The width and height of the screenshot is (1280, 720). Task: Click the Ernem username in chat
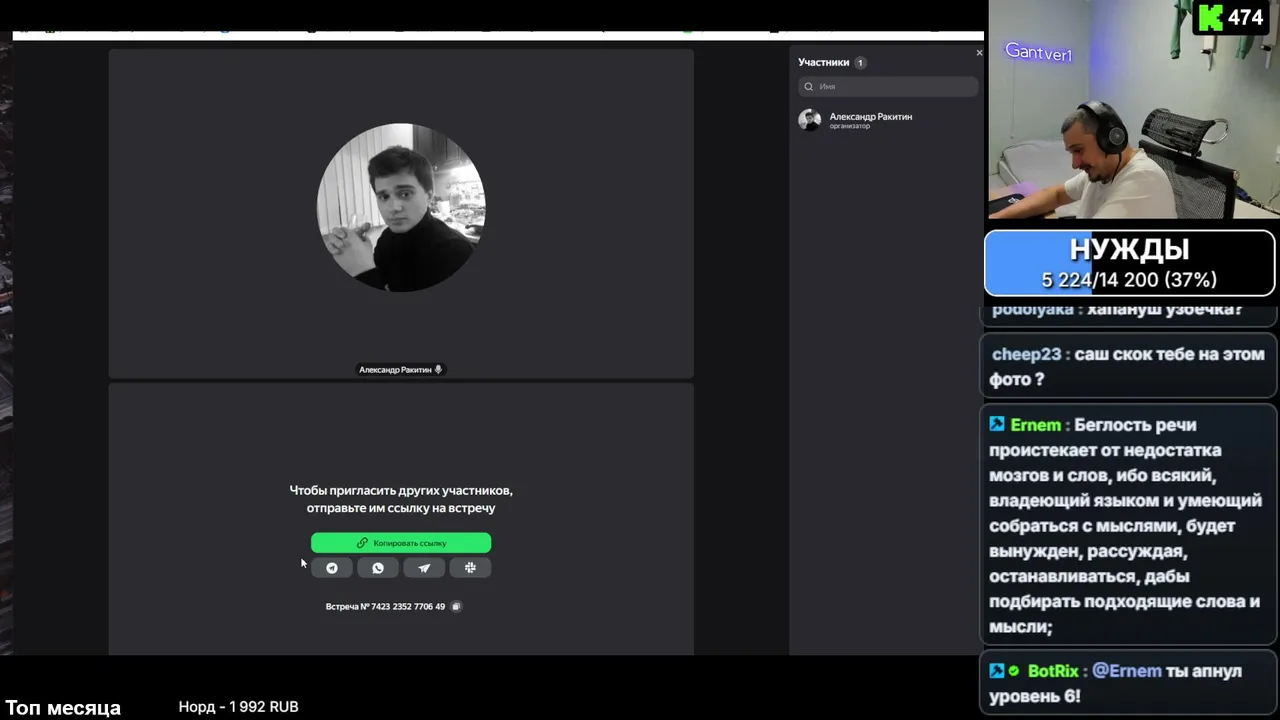[1035, 425]
